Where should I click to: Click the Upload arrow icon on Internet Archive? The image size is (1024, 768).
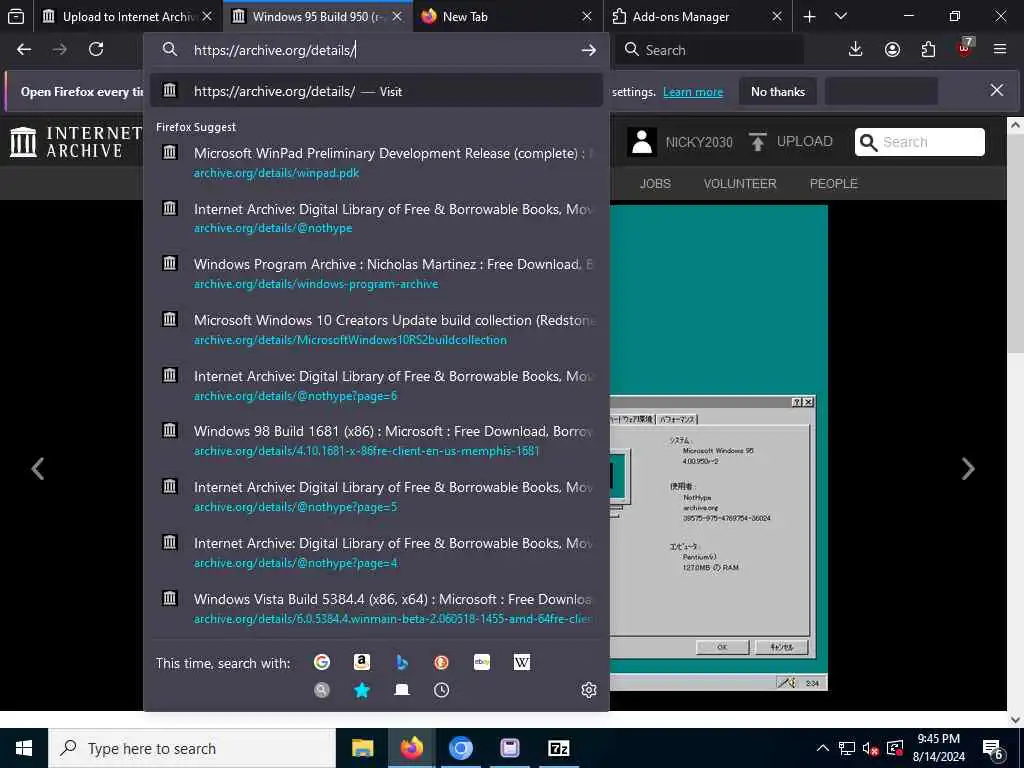click(x=758, y=142)
